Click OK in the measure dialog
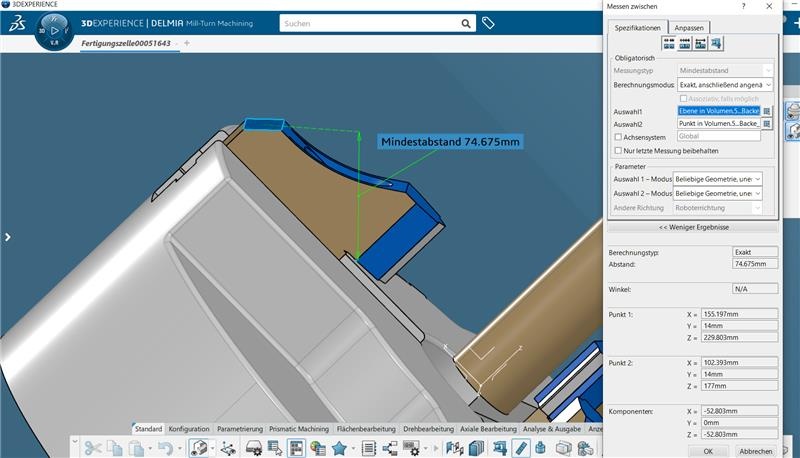The height and width of the screenshot is (458, 800). (x=708, y=451)
